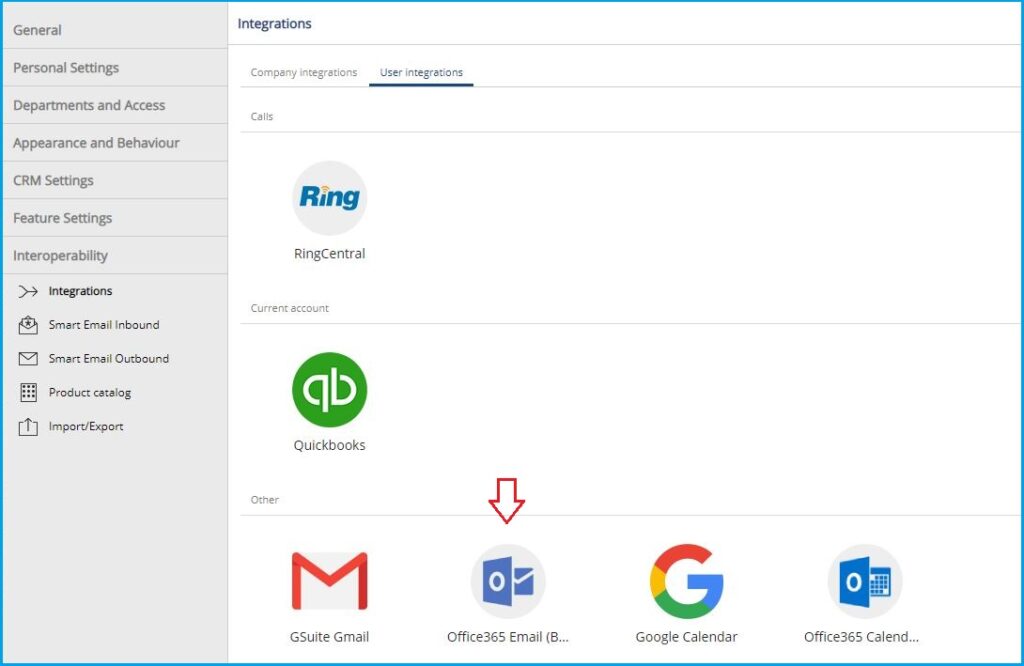Open Smart Email Inbound settings
The image size is (1024, 666).
(x=104, y=325)
